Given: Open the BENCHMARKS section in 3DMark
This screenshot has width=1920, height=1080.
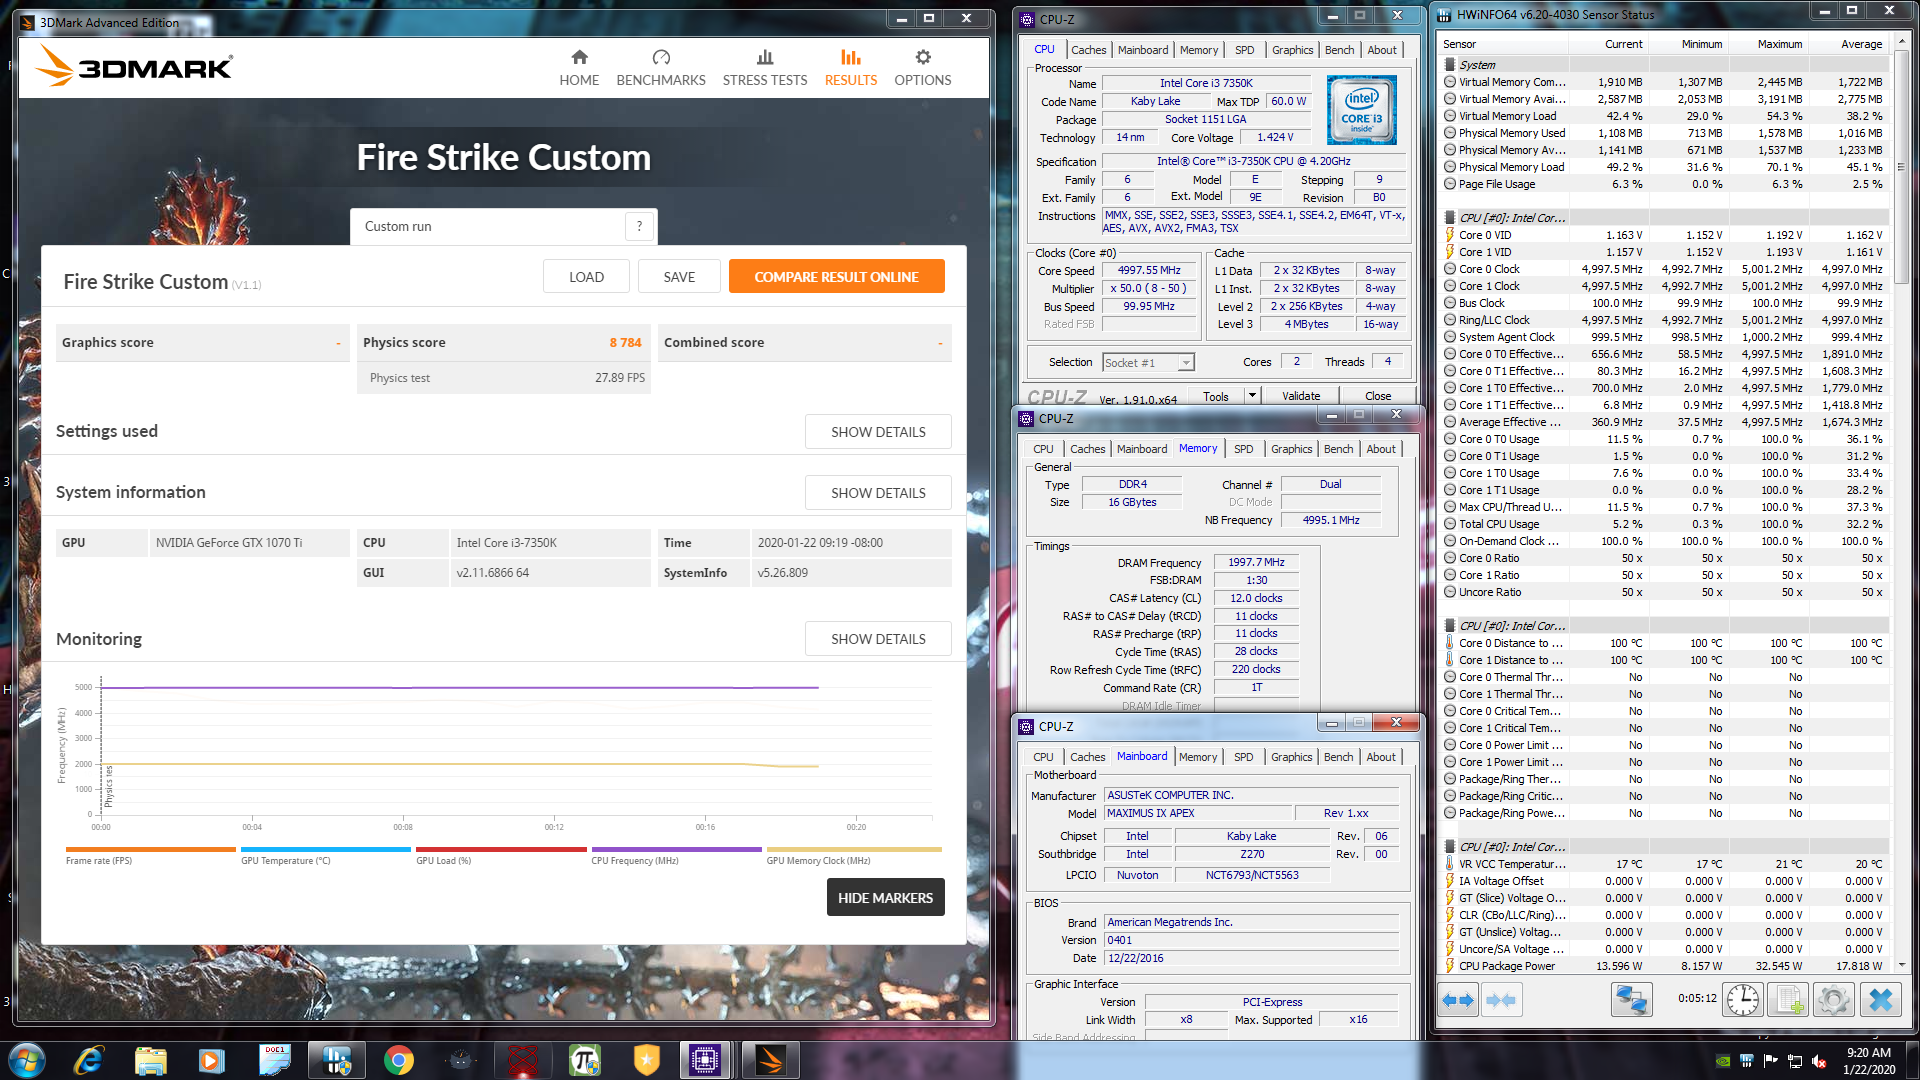Looking at the screenshot, I should (x=661, y=68).
